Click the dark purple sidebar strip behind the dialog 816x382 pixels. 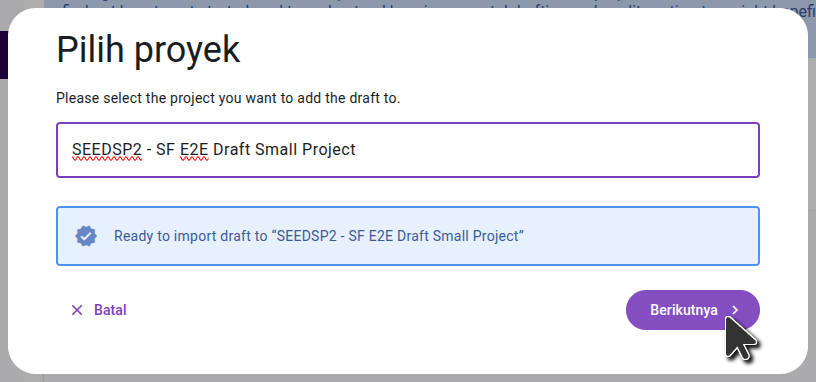(x=4, y=55)
